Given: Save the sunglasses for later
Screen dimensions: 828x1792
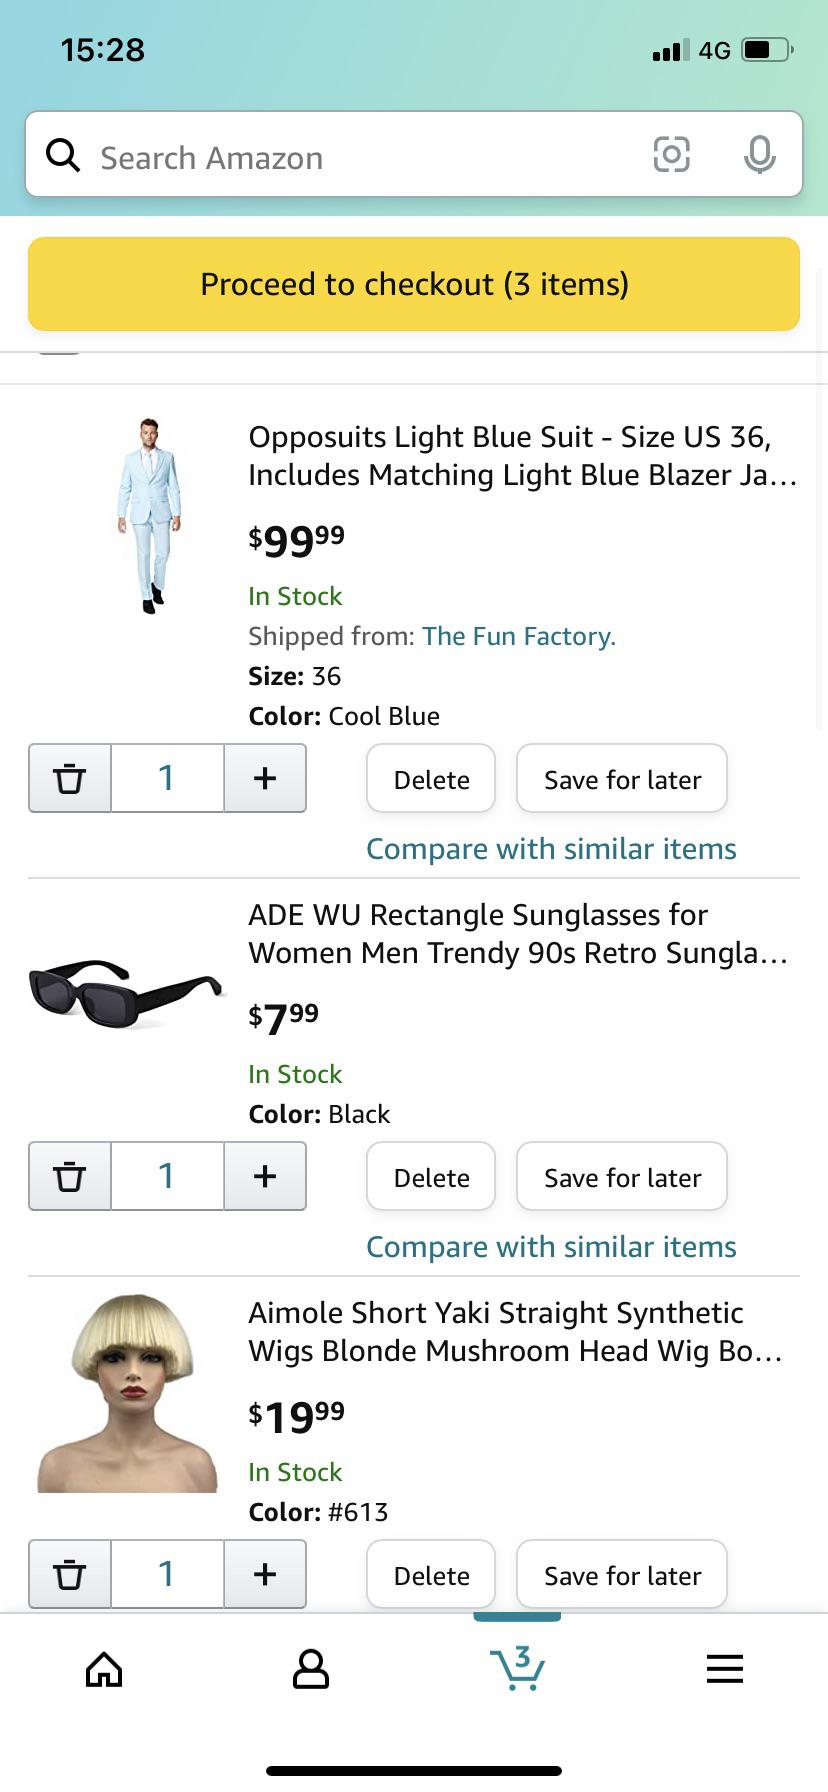Looking at the screenshot, I should (621, 1176).
